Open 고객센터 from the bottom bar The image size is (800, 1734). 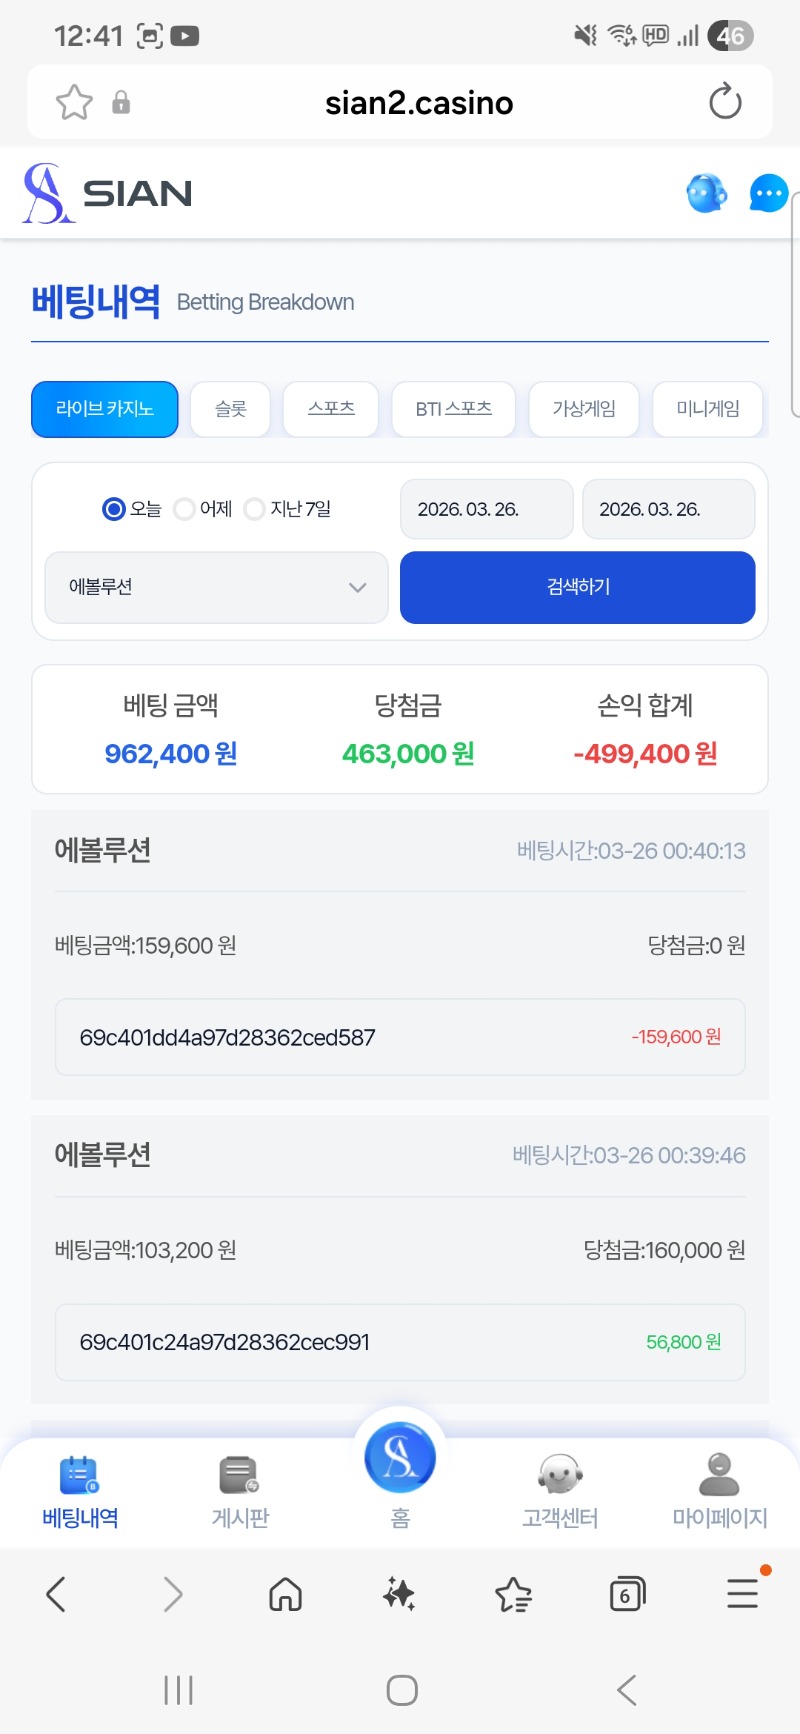click(x=560, y=1492)
